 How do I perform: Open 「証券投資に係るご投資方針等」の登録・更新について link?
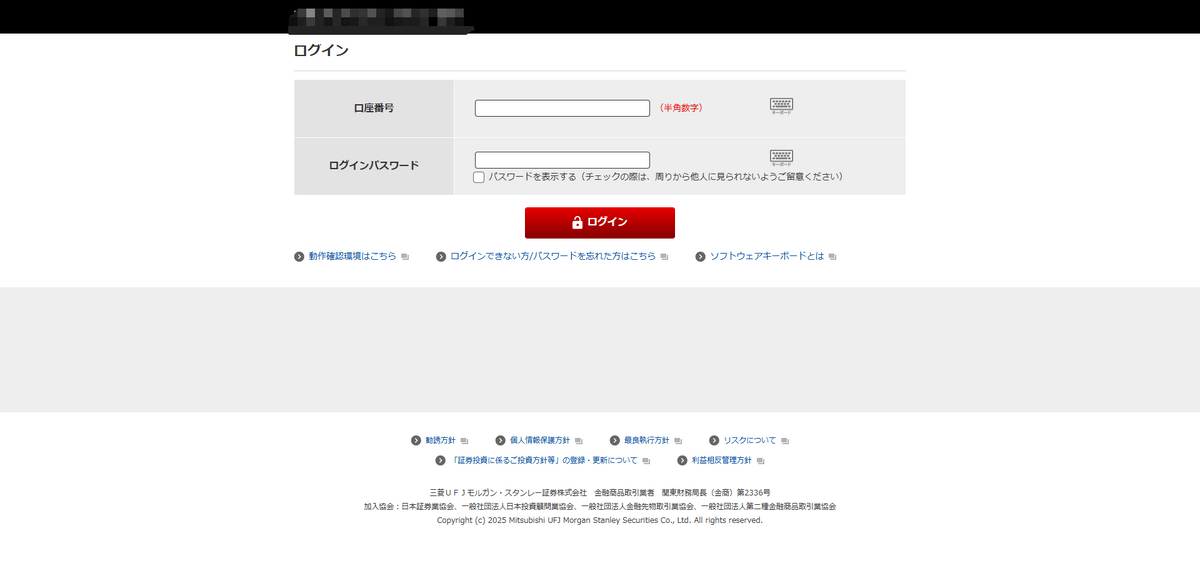pyautogui.click(x=544, y=460)
